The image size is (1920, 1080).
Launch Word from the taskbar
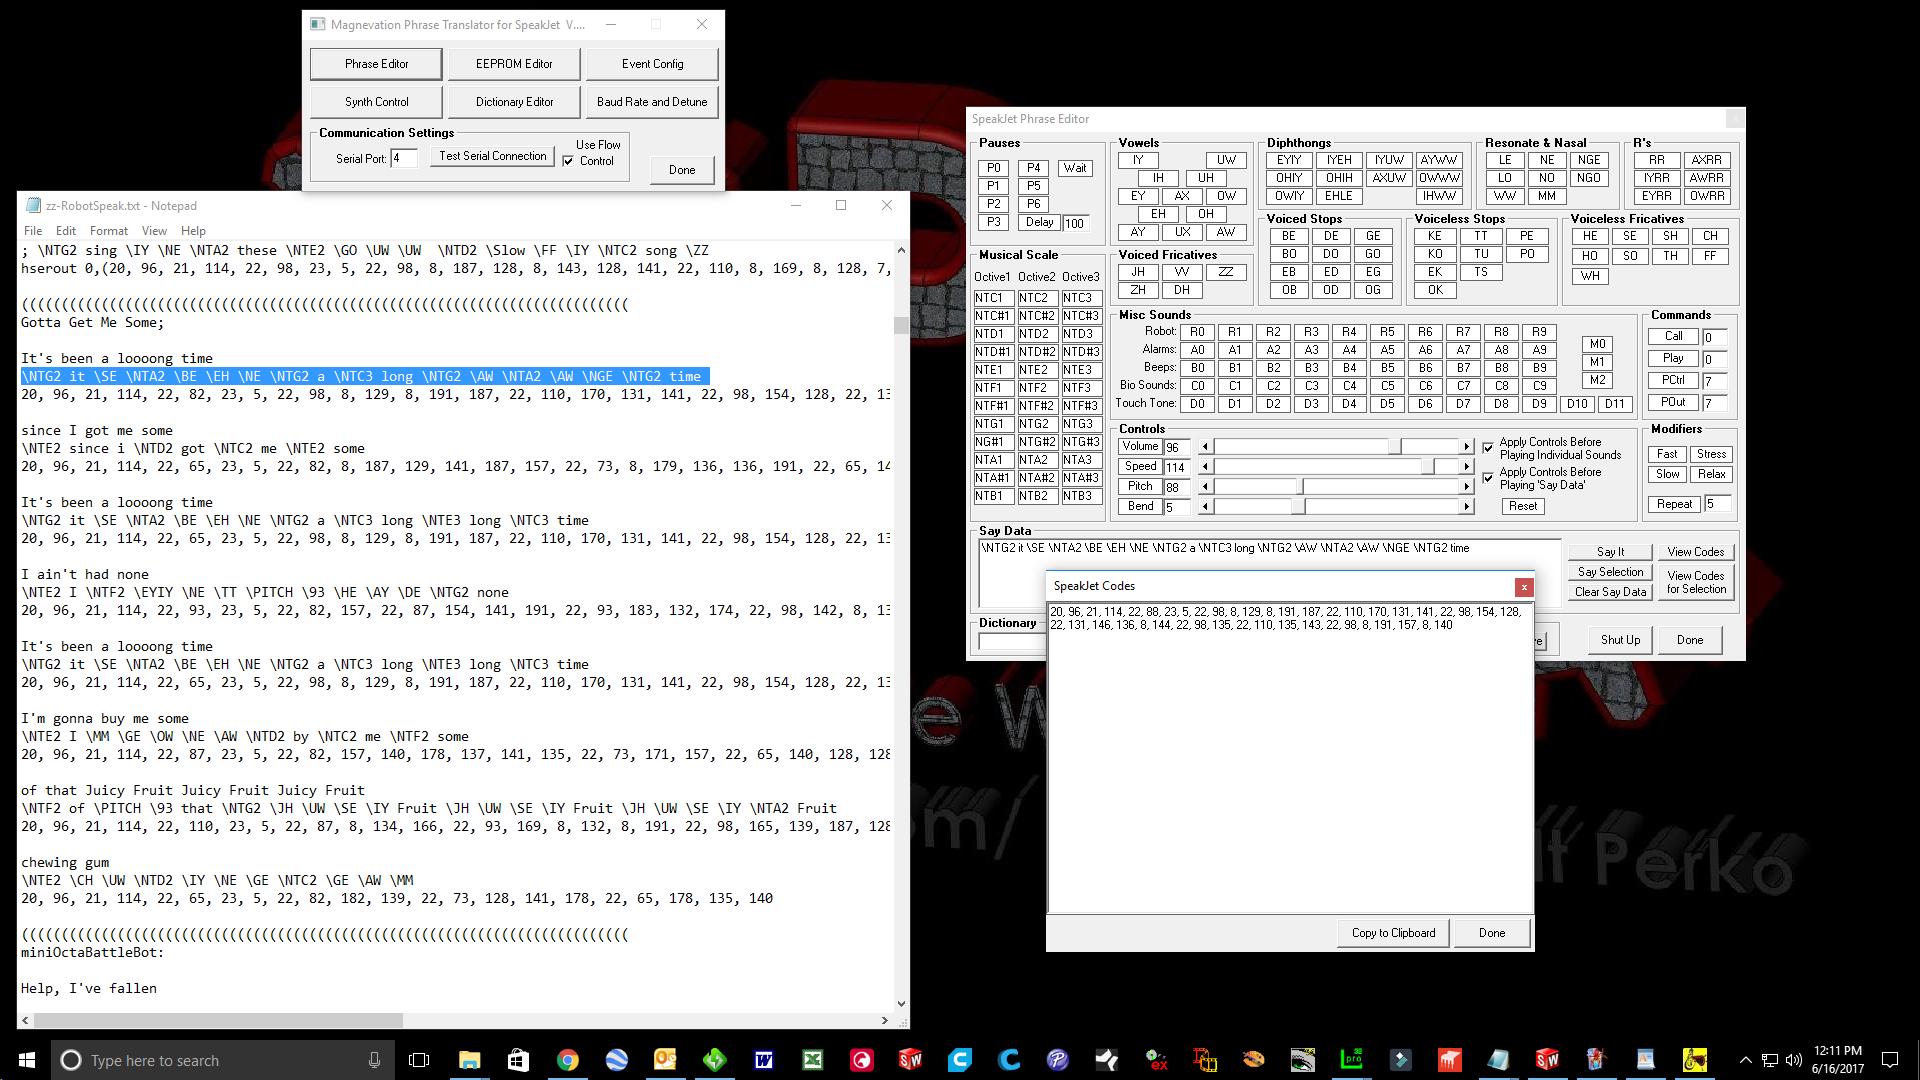[763, 1060]
